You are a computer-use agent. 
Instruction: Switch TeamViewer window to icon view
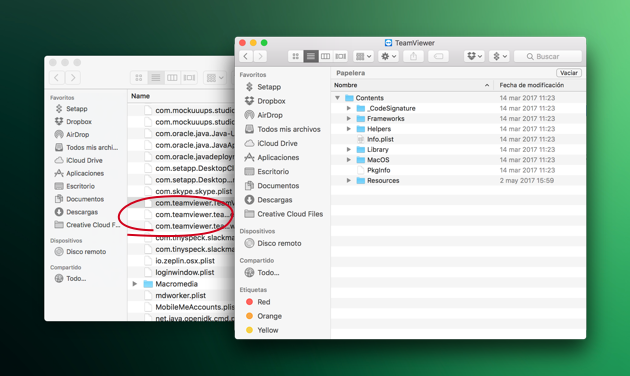pos(296,56)
